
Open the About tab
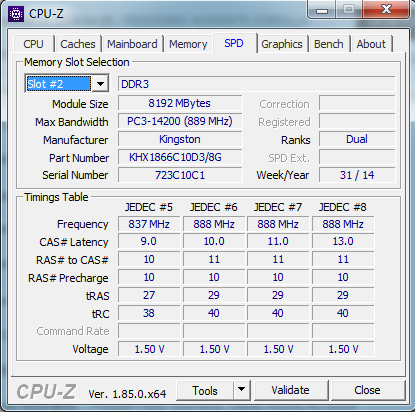pyautogui.click(x=371, y=44)
